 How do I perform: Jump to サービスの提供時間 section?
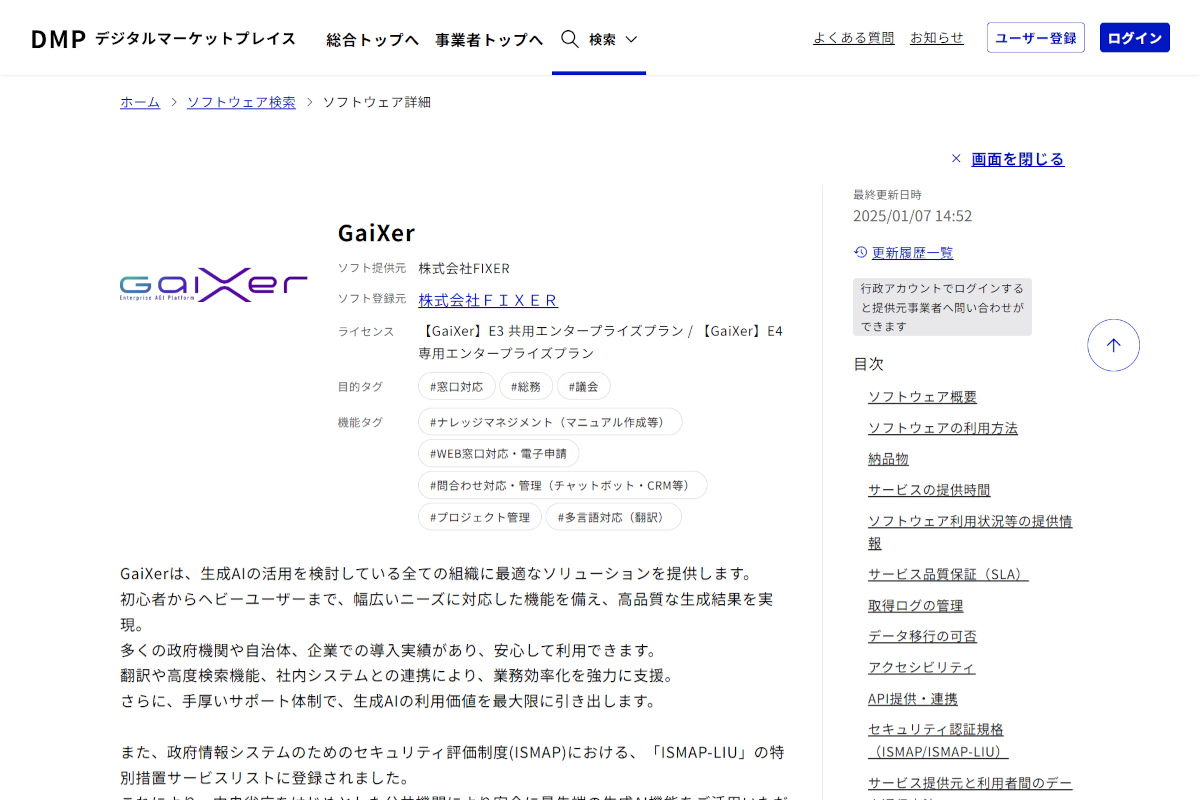tap(929, 490)
